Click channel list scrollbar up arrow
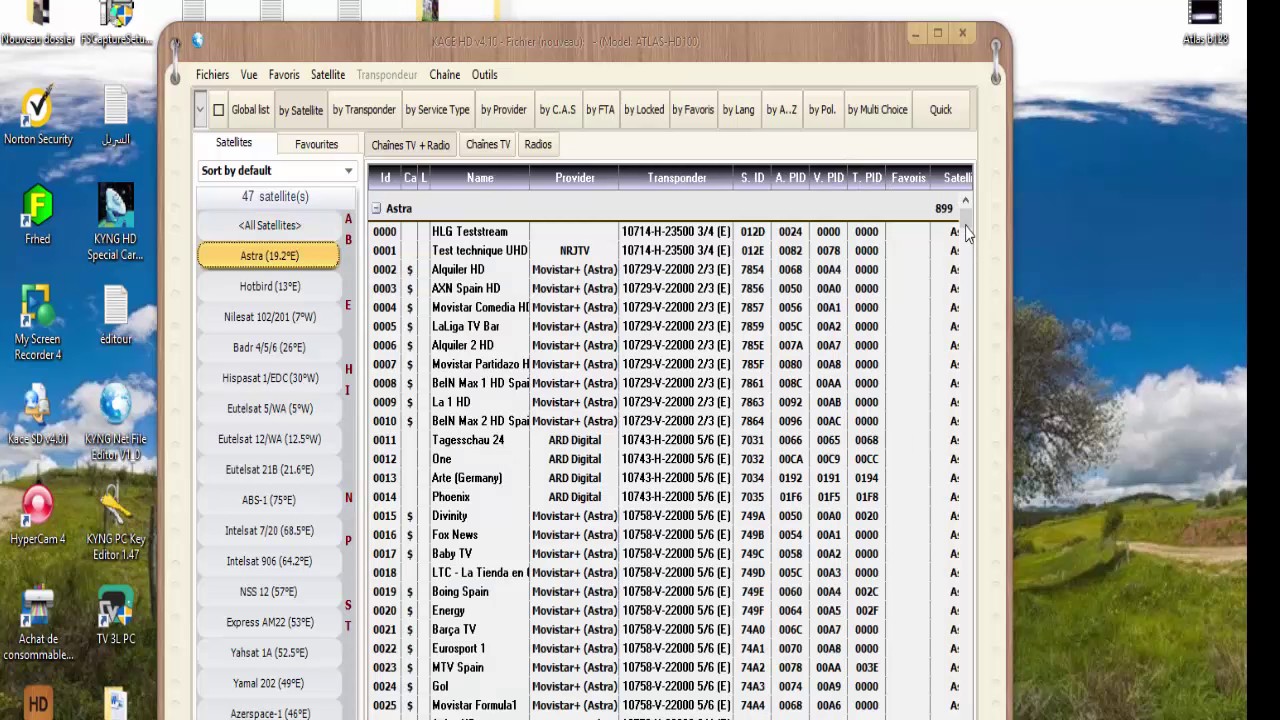 (965, 201)
